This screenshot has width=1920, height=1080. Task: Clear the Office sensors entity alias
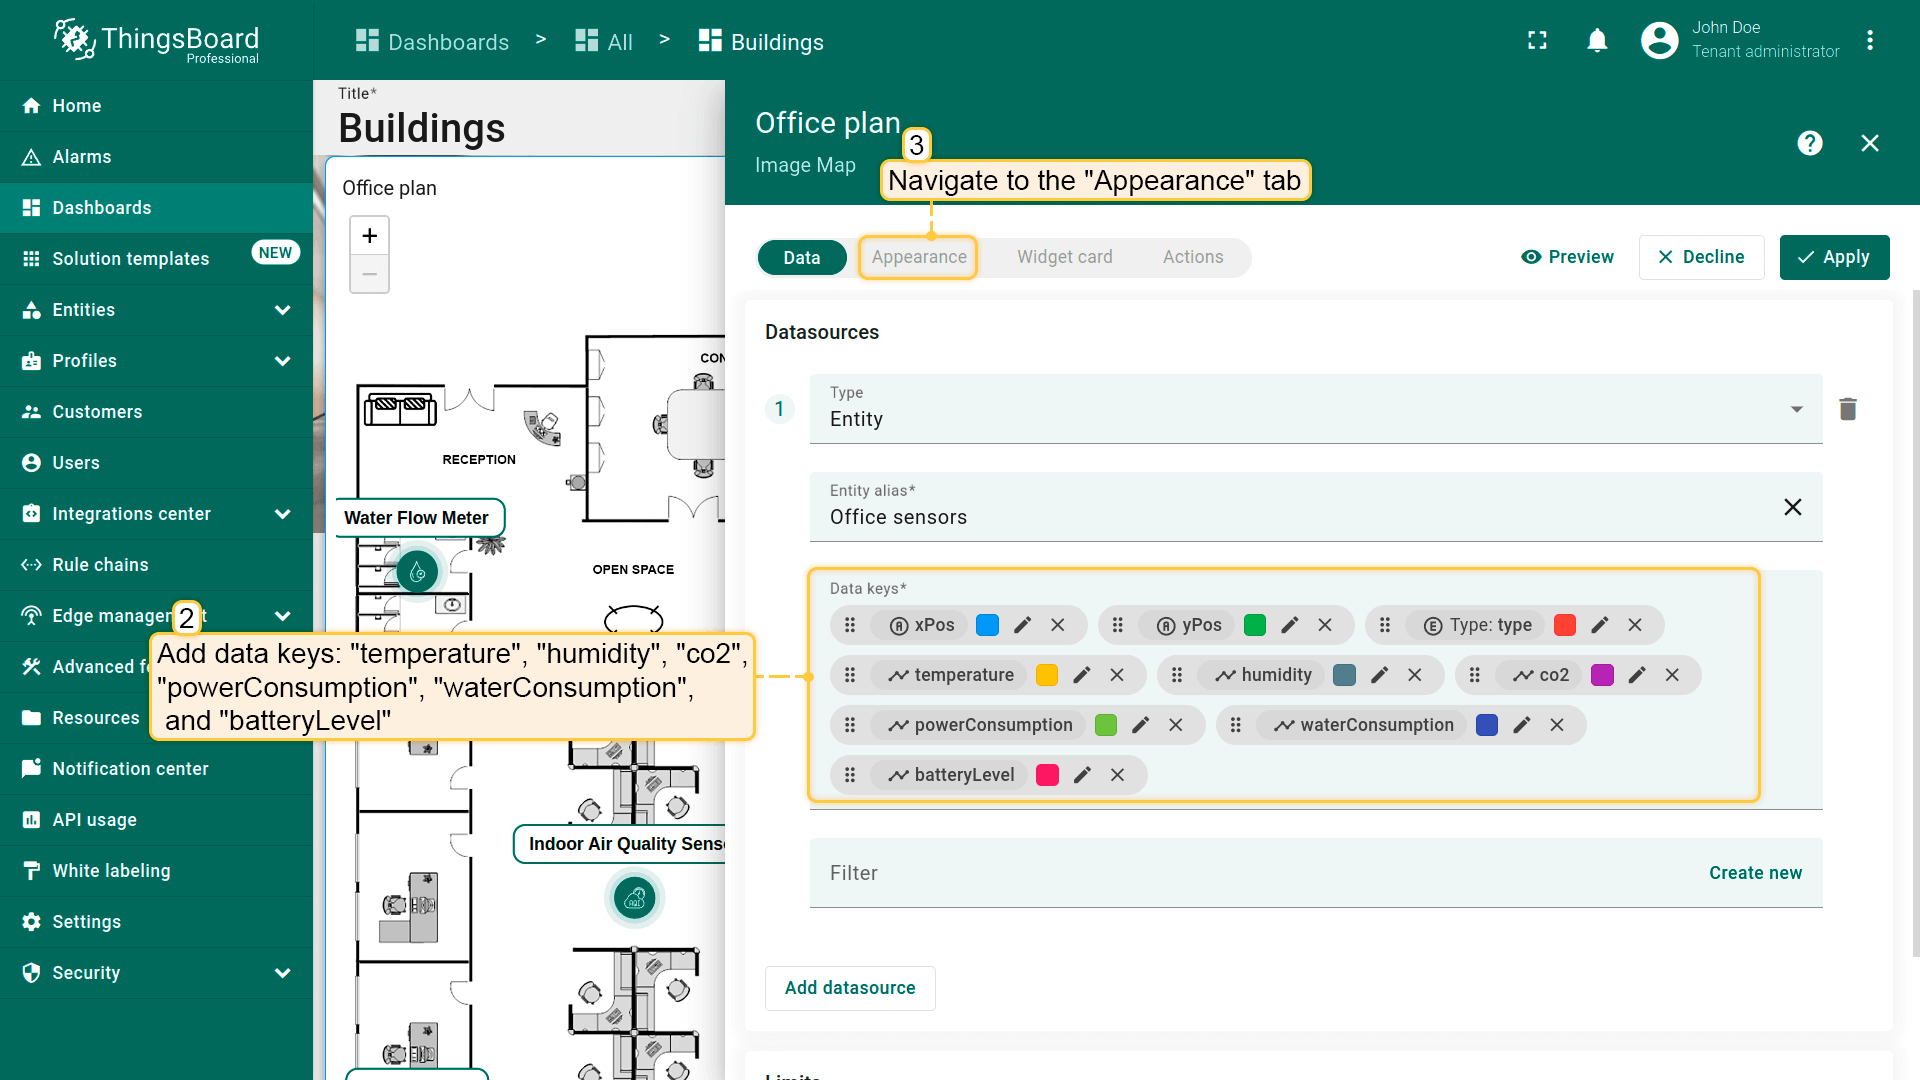click(x=1792, y=507)
